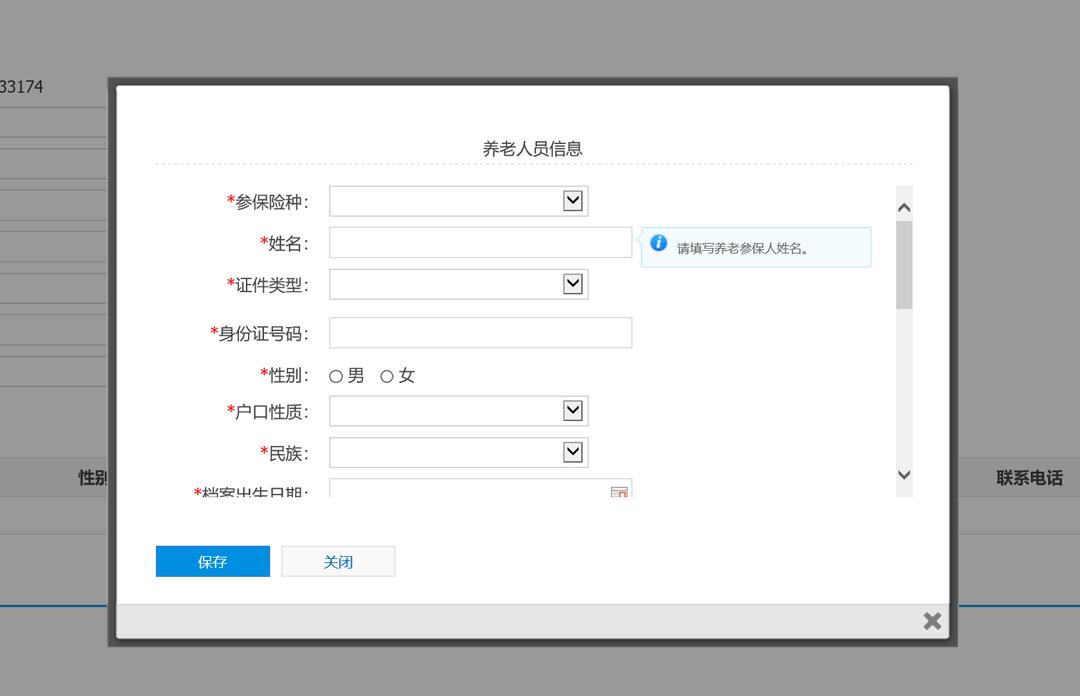Expand the 证件类型 dropdown
The height and width of the screenshot is (696, 1080).
tap(459, 284)
